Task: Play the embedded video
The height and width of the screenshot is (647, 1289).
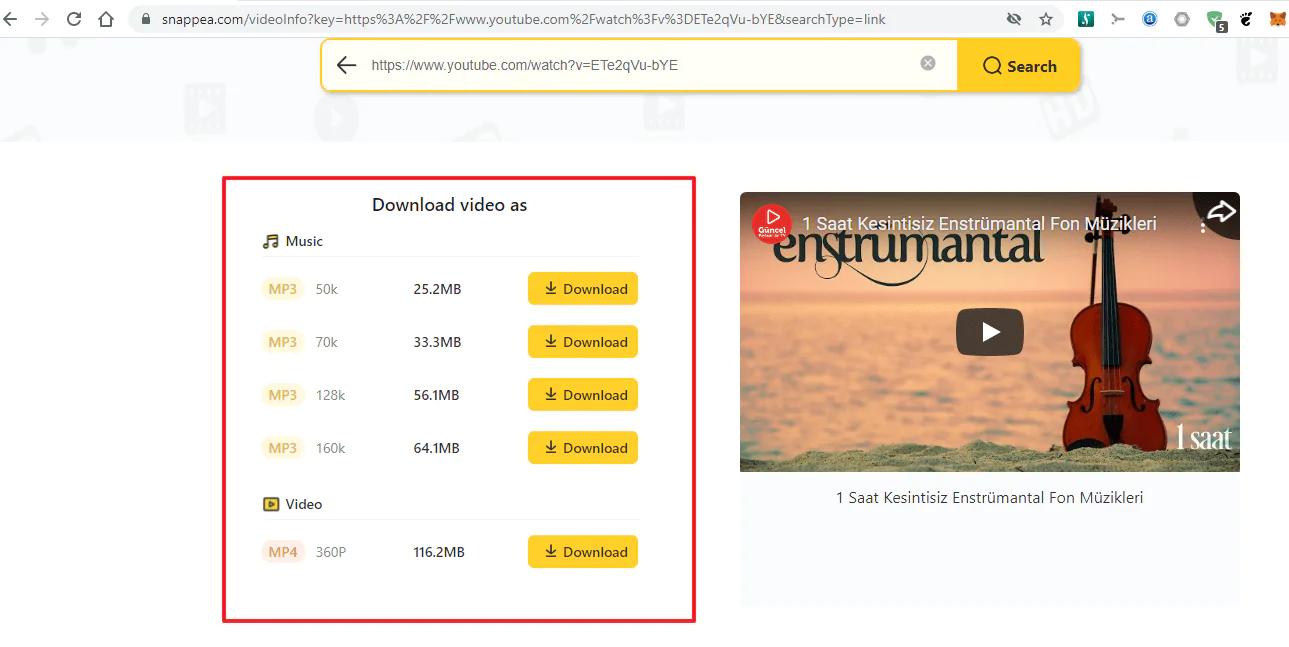Action: click(x=990, y=332)
